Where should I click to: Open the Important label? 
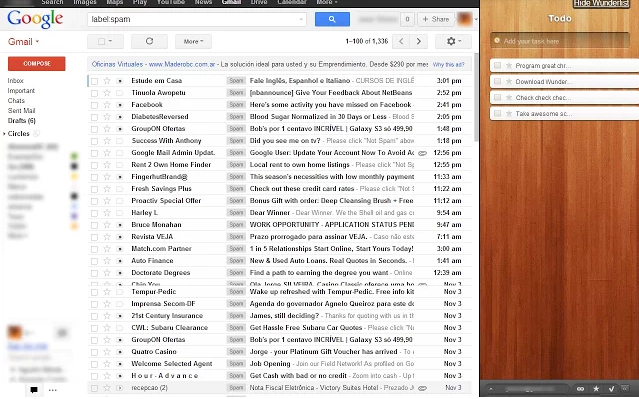coord(21,90)
